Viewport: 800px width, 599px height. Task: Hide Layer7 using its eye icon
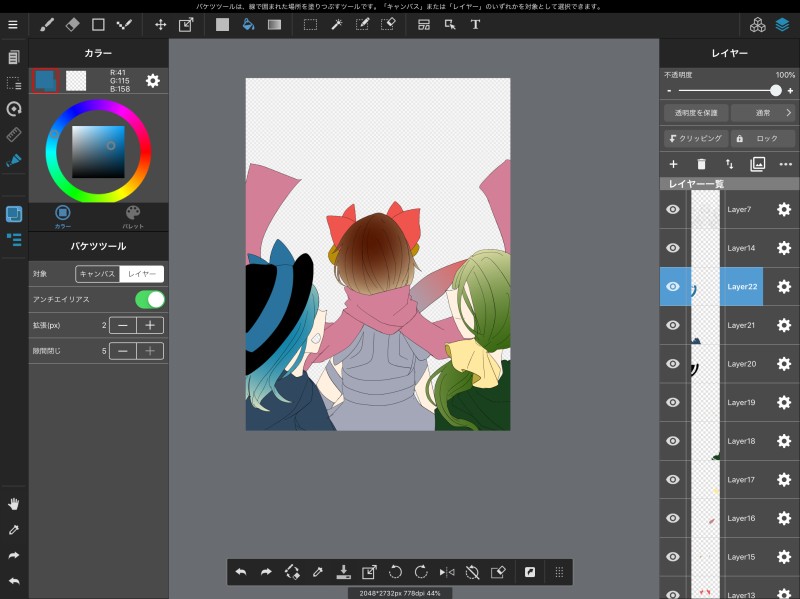point(673,209)
